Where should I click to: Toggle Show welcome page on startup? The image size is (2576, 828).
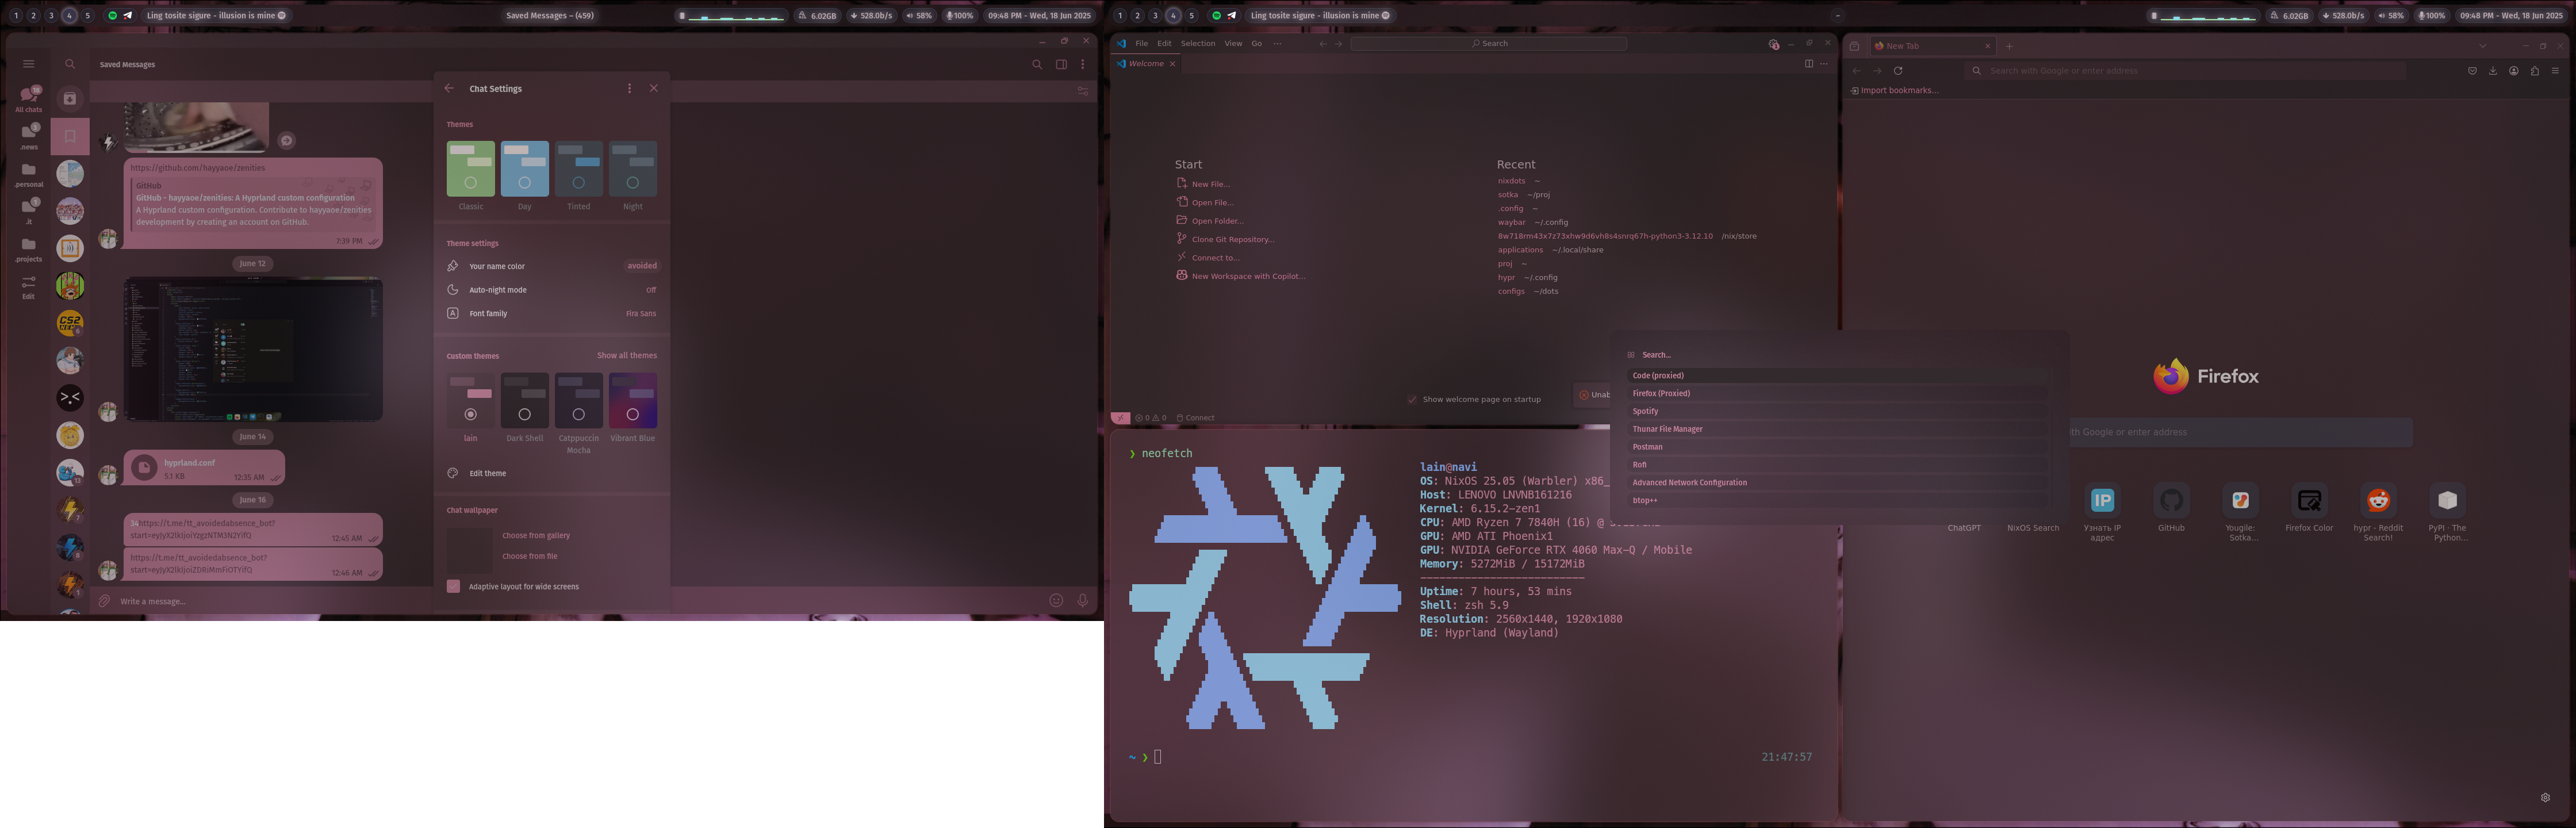pos(1412,399)
